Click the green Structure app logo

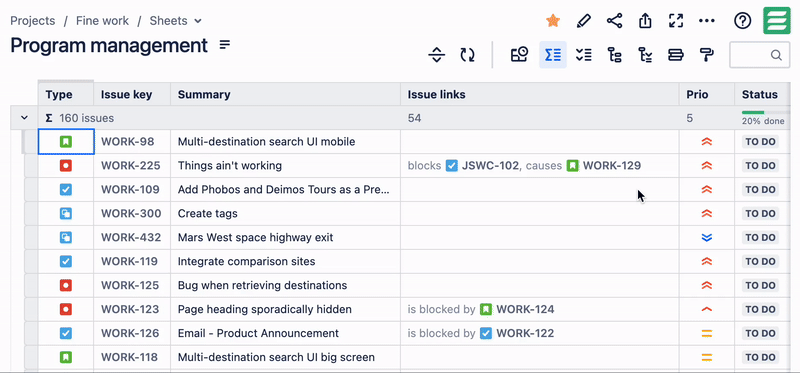pos(777,21)
